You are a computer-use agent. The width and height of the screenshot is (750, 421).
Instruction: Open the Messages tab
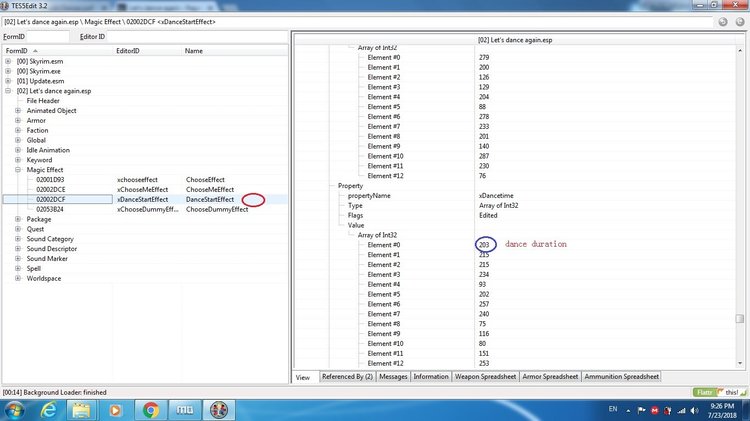[393, 377]
